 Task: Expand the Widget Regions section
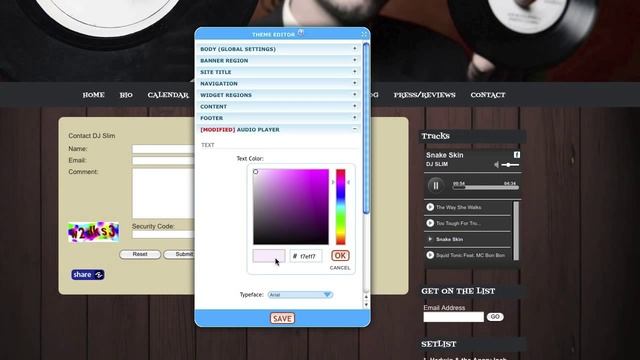click(x=279, y=95)
